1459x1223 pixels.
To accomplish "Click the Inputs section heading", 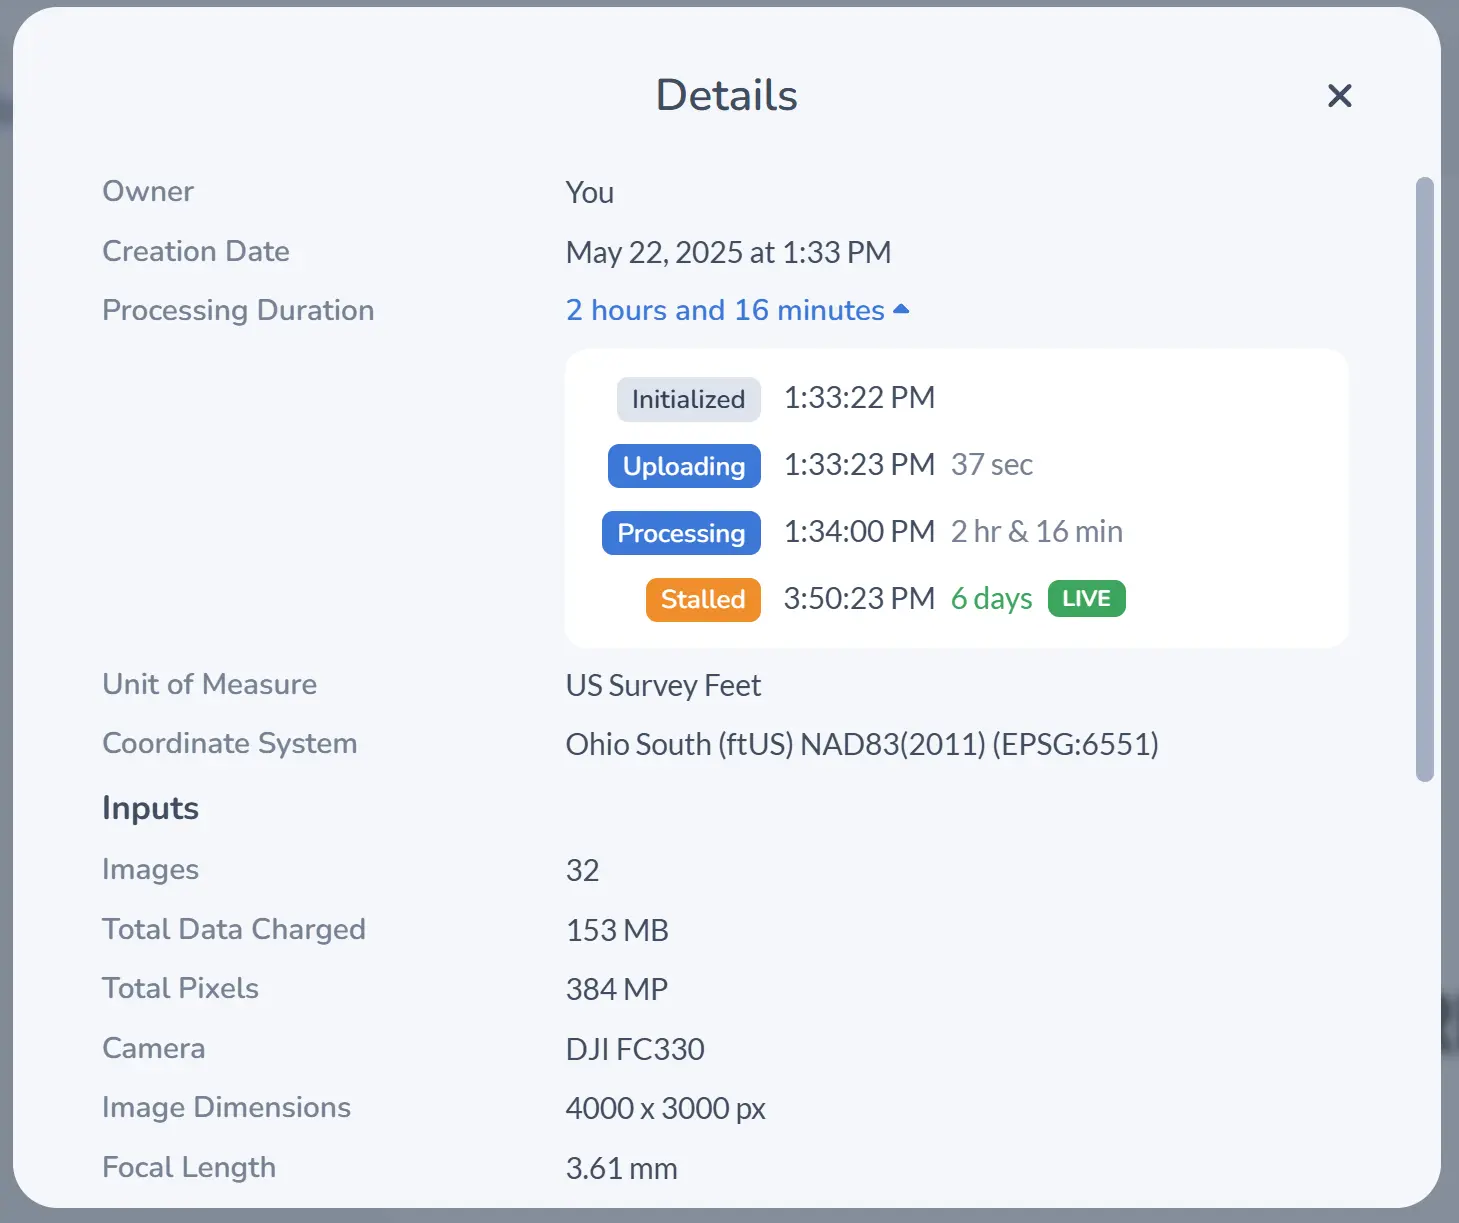I will (150, 808).
